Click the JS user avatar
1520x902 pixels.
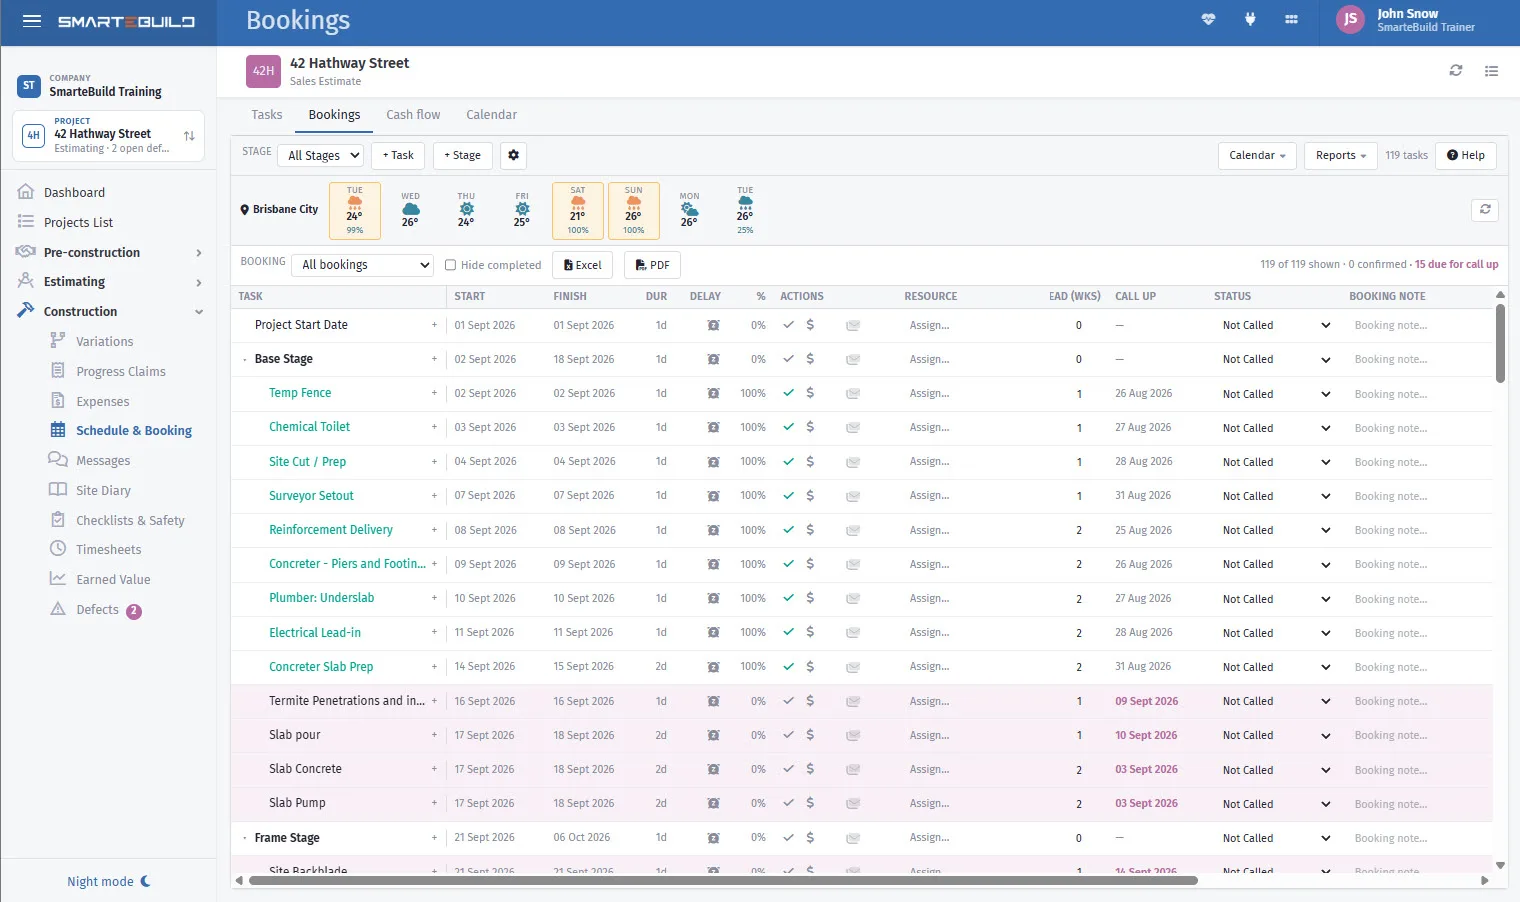click(x=1350, y=19)
